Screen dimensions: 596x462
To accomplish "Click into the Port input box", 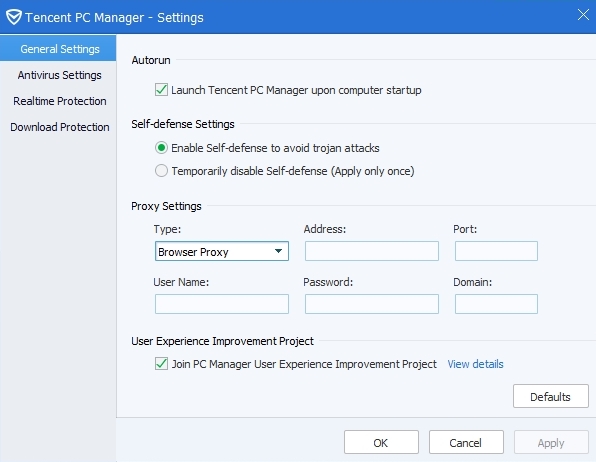I will [496, 251].
